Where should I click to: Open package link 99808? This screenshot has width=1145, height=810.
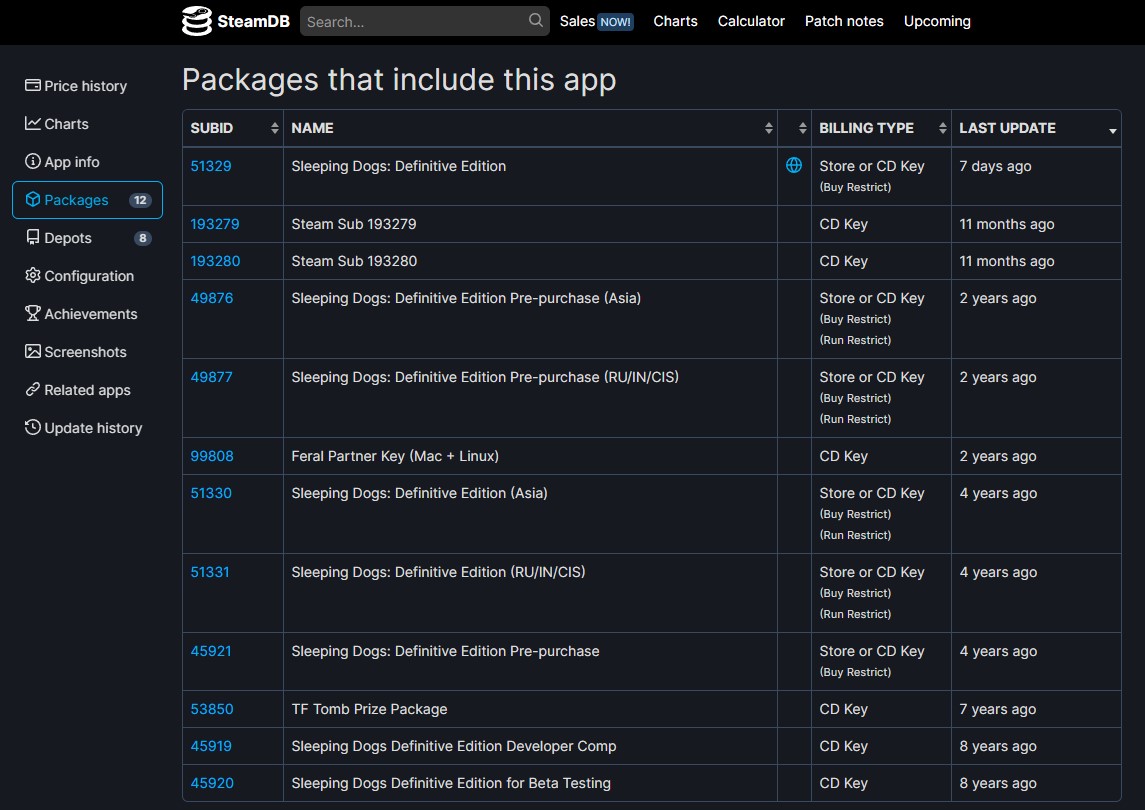(212, 456)
